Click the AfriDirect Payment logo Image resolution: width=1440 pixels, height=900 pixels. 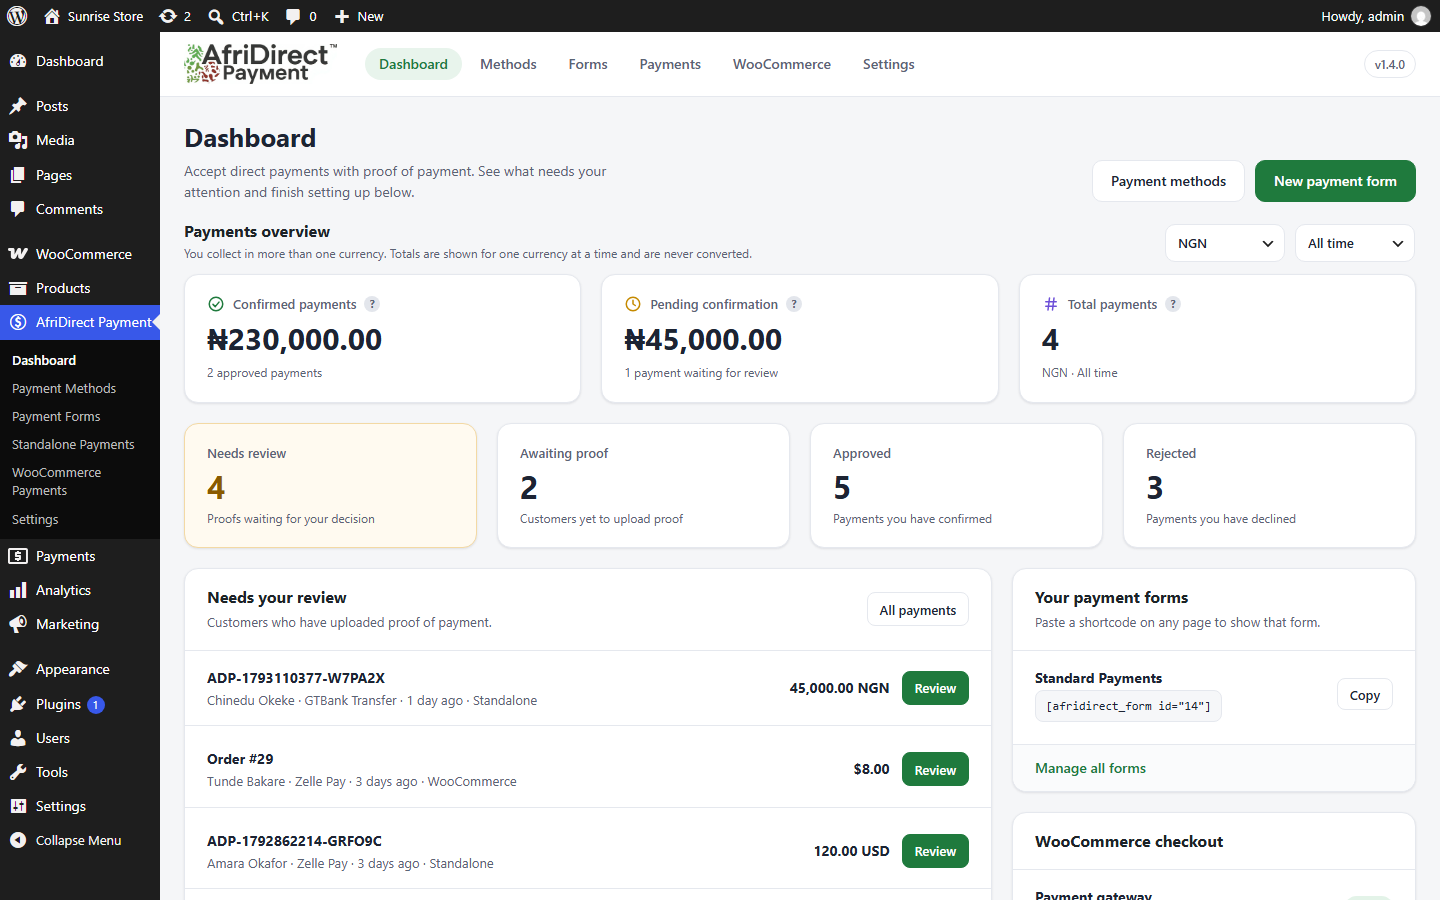261,63
